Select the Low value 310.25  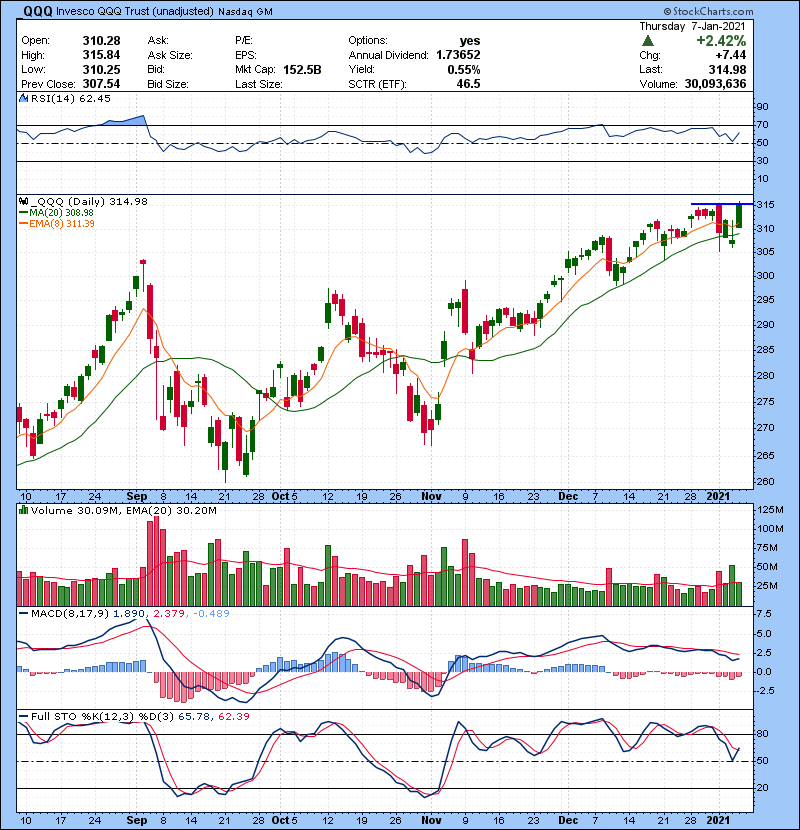pos(101,70)
